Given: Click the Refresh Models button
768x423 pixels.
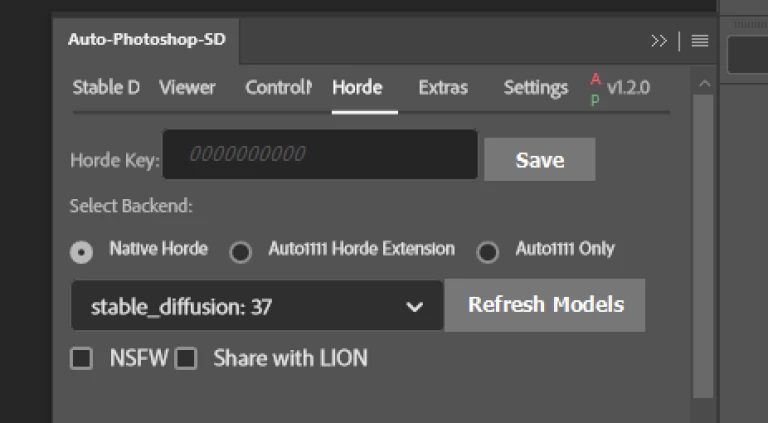Looking at the screenshot, I should coord(545,305).
